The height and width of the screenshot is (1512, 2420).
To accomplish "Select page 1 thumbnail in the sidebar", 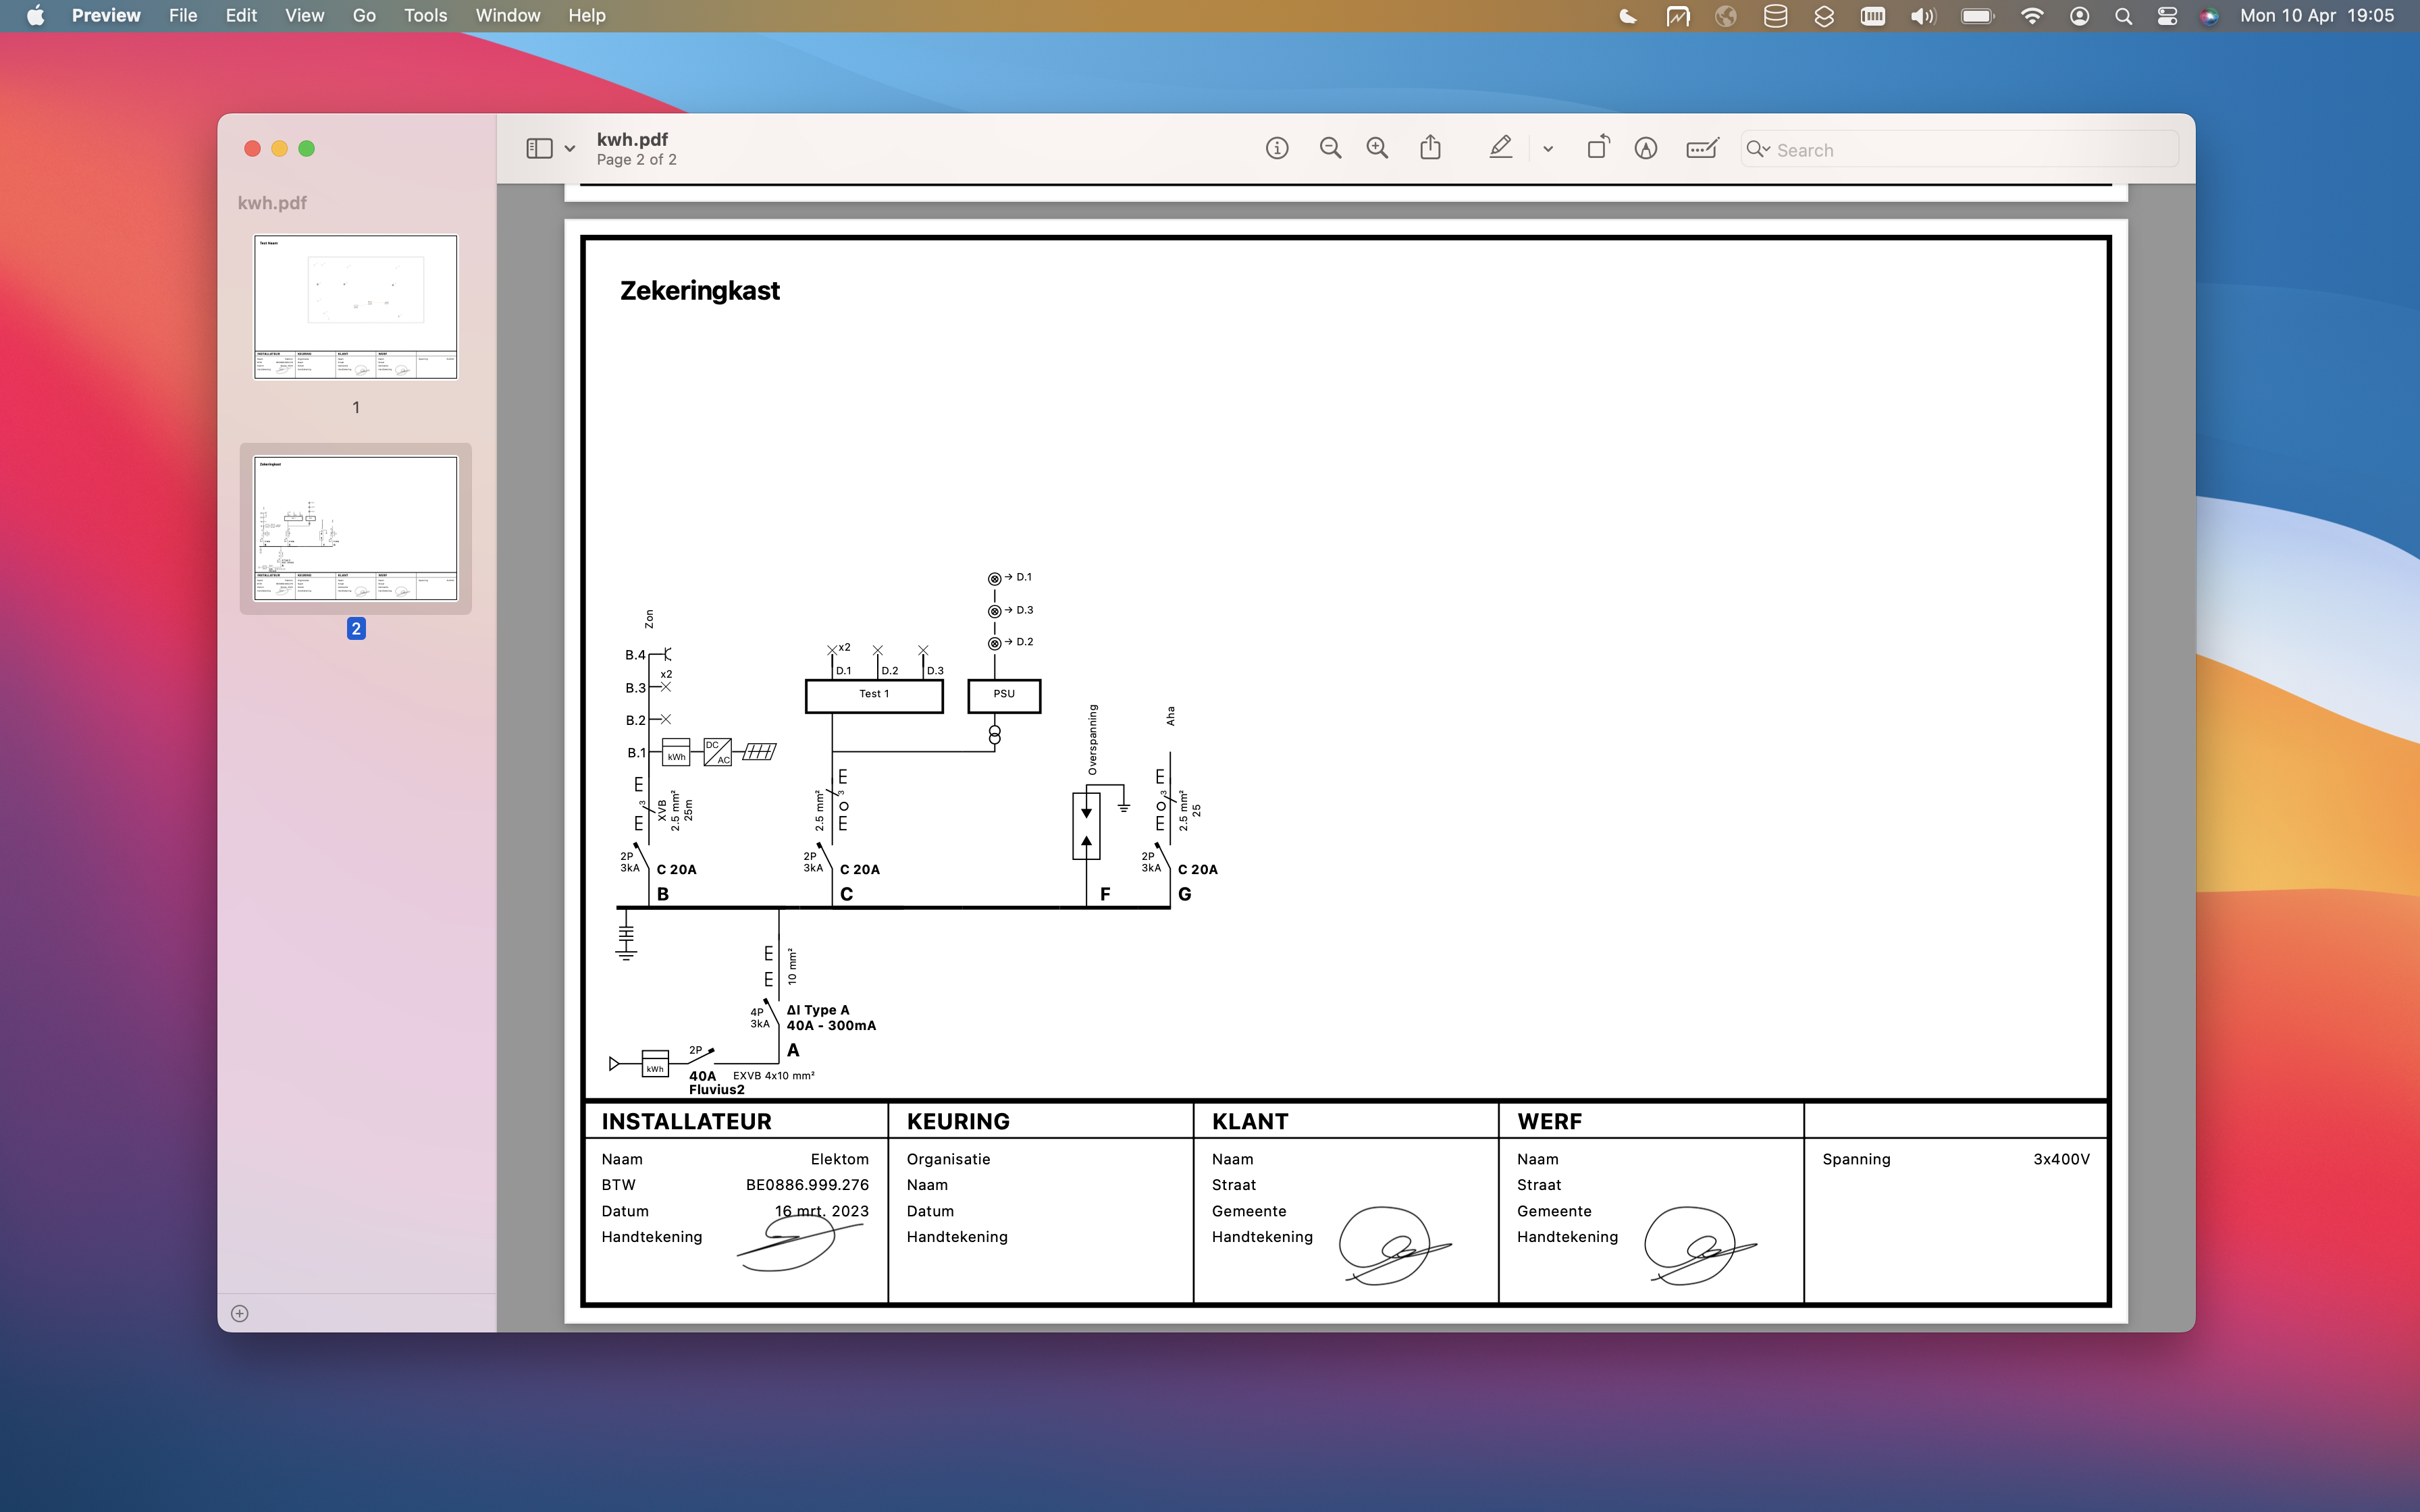I will click(x=356, y=307).
